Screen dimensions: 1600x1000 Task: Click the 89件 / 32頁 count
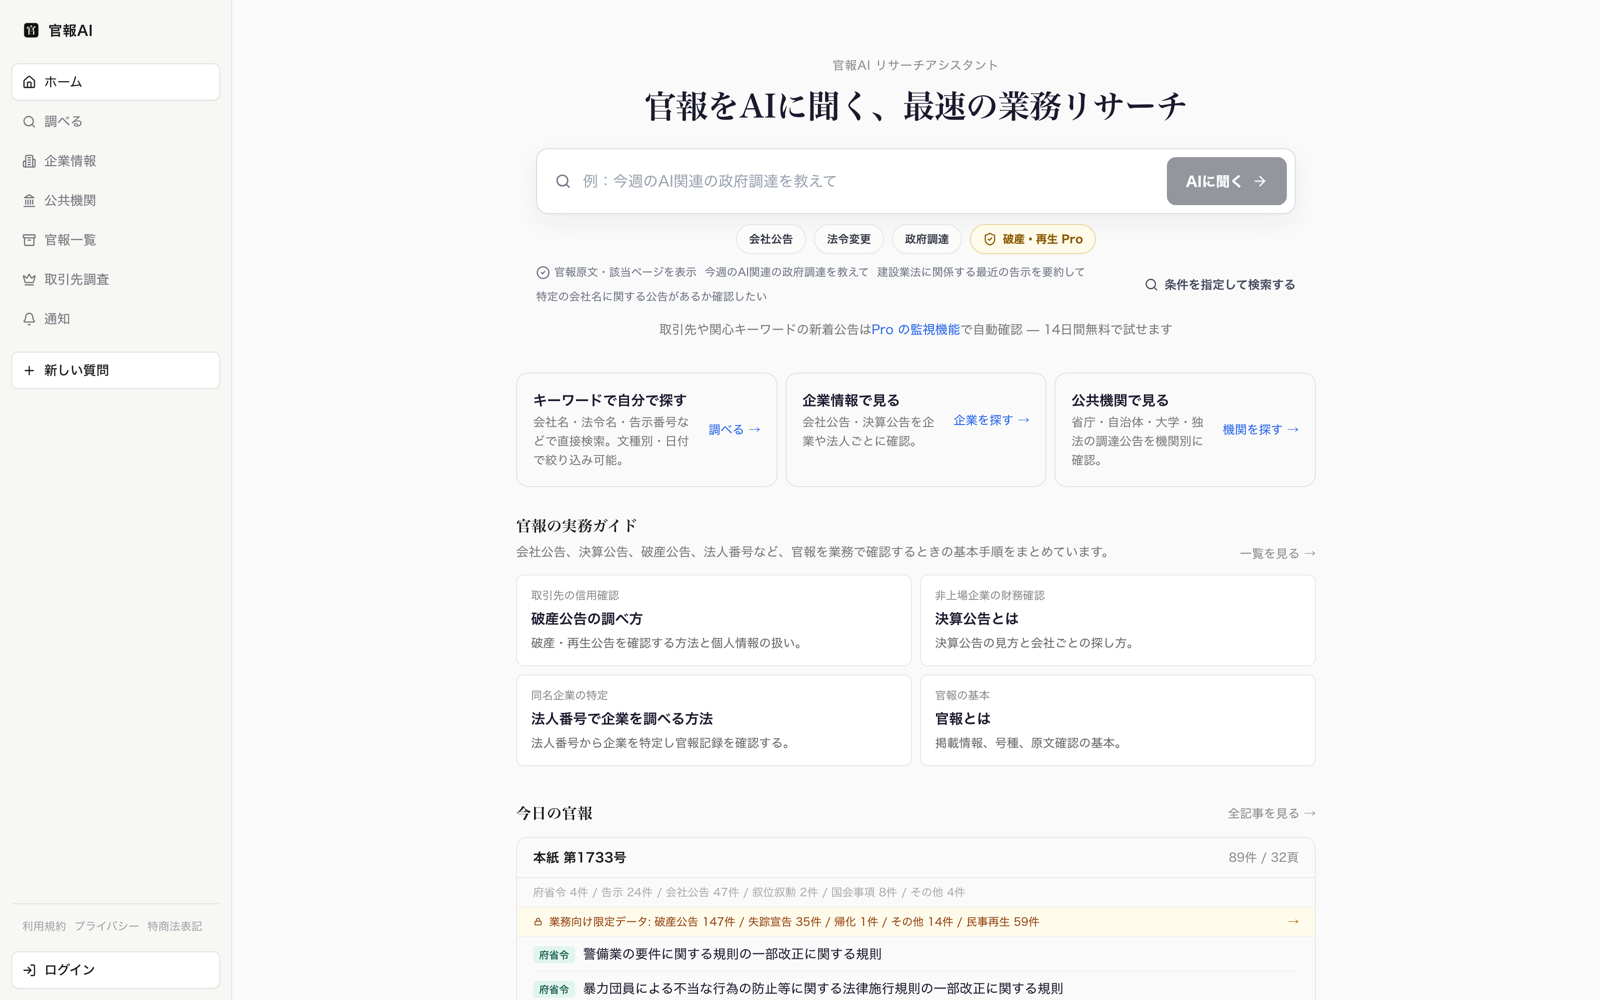coord(1263,858)
